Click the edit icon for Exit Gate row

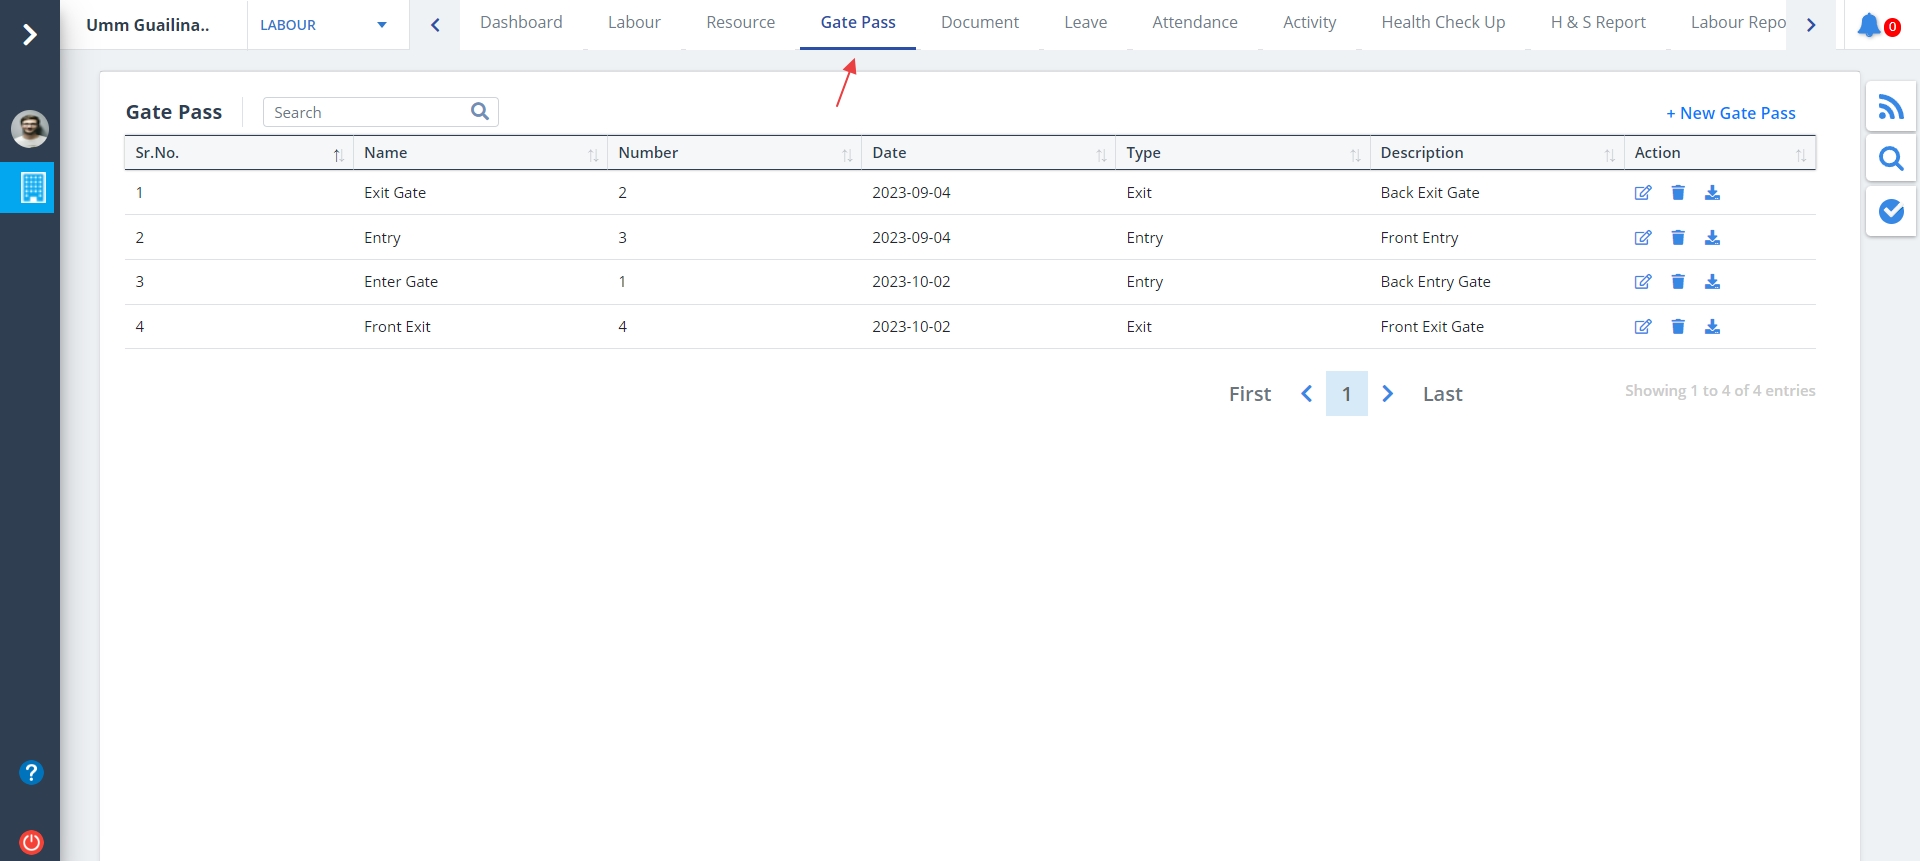1642,193
